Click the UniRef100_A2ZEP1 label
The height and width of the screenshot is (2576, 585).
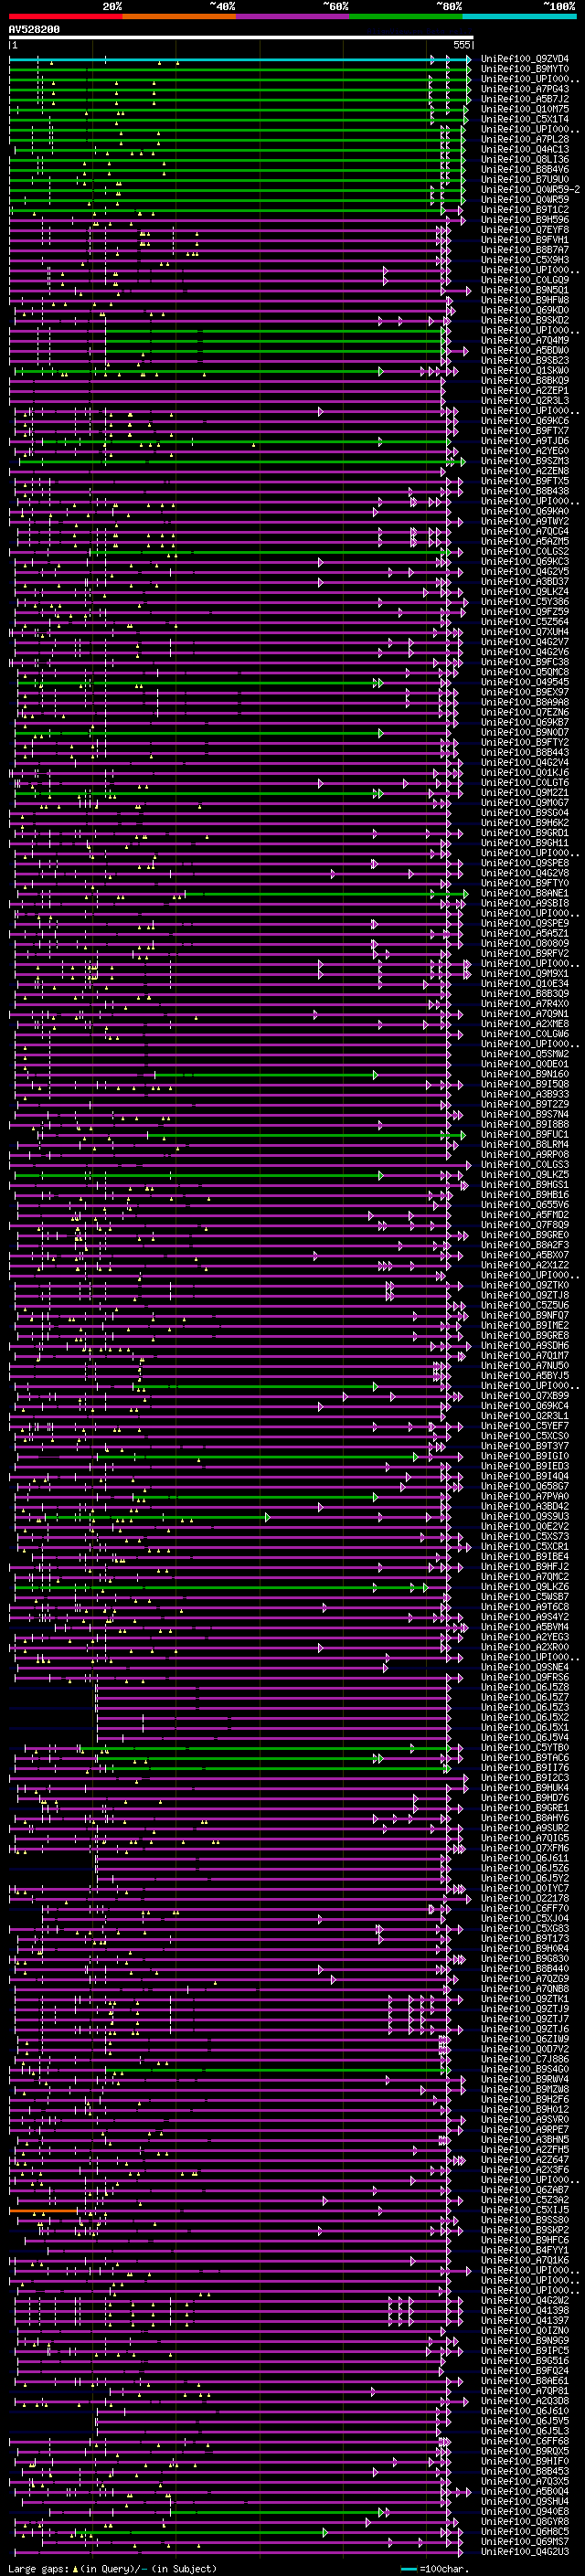pyautogui.click(x=525, y=390)
